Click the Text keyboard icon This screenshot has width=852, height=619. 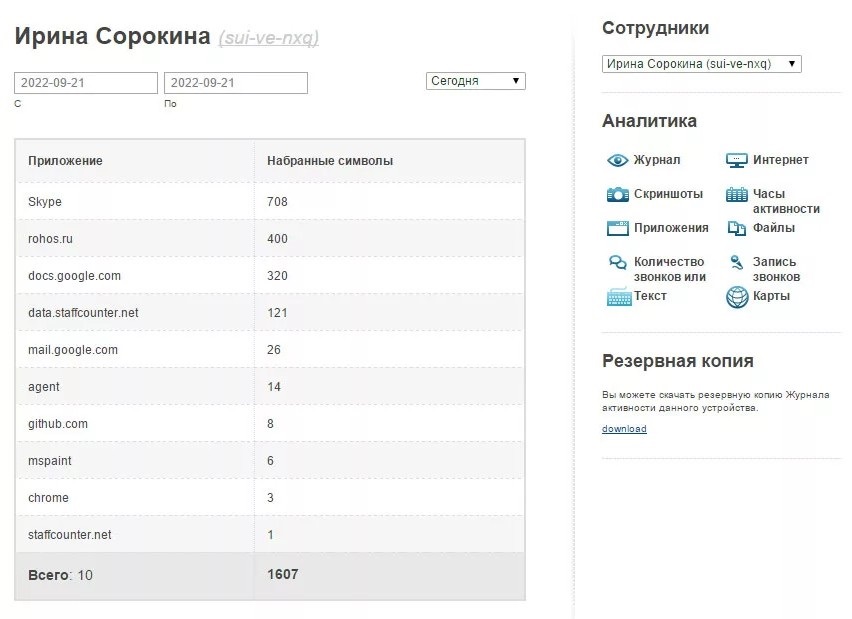618,297
